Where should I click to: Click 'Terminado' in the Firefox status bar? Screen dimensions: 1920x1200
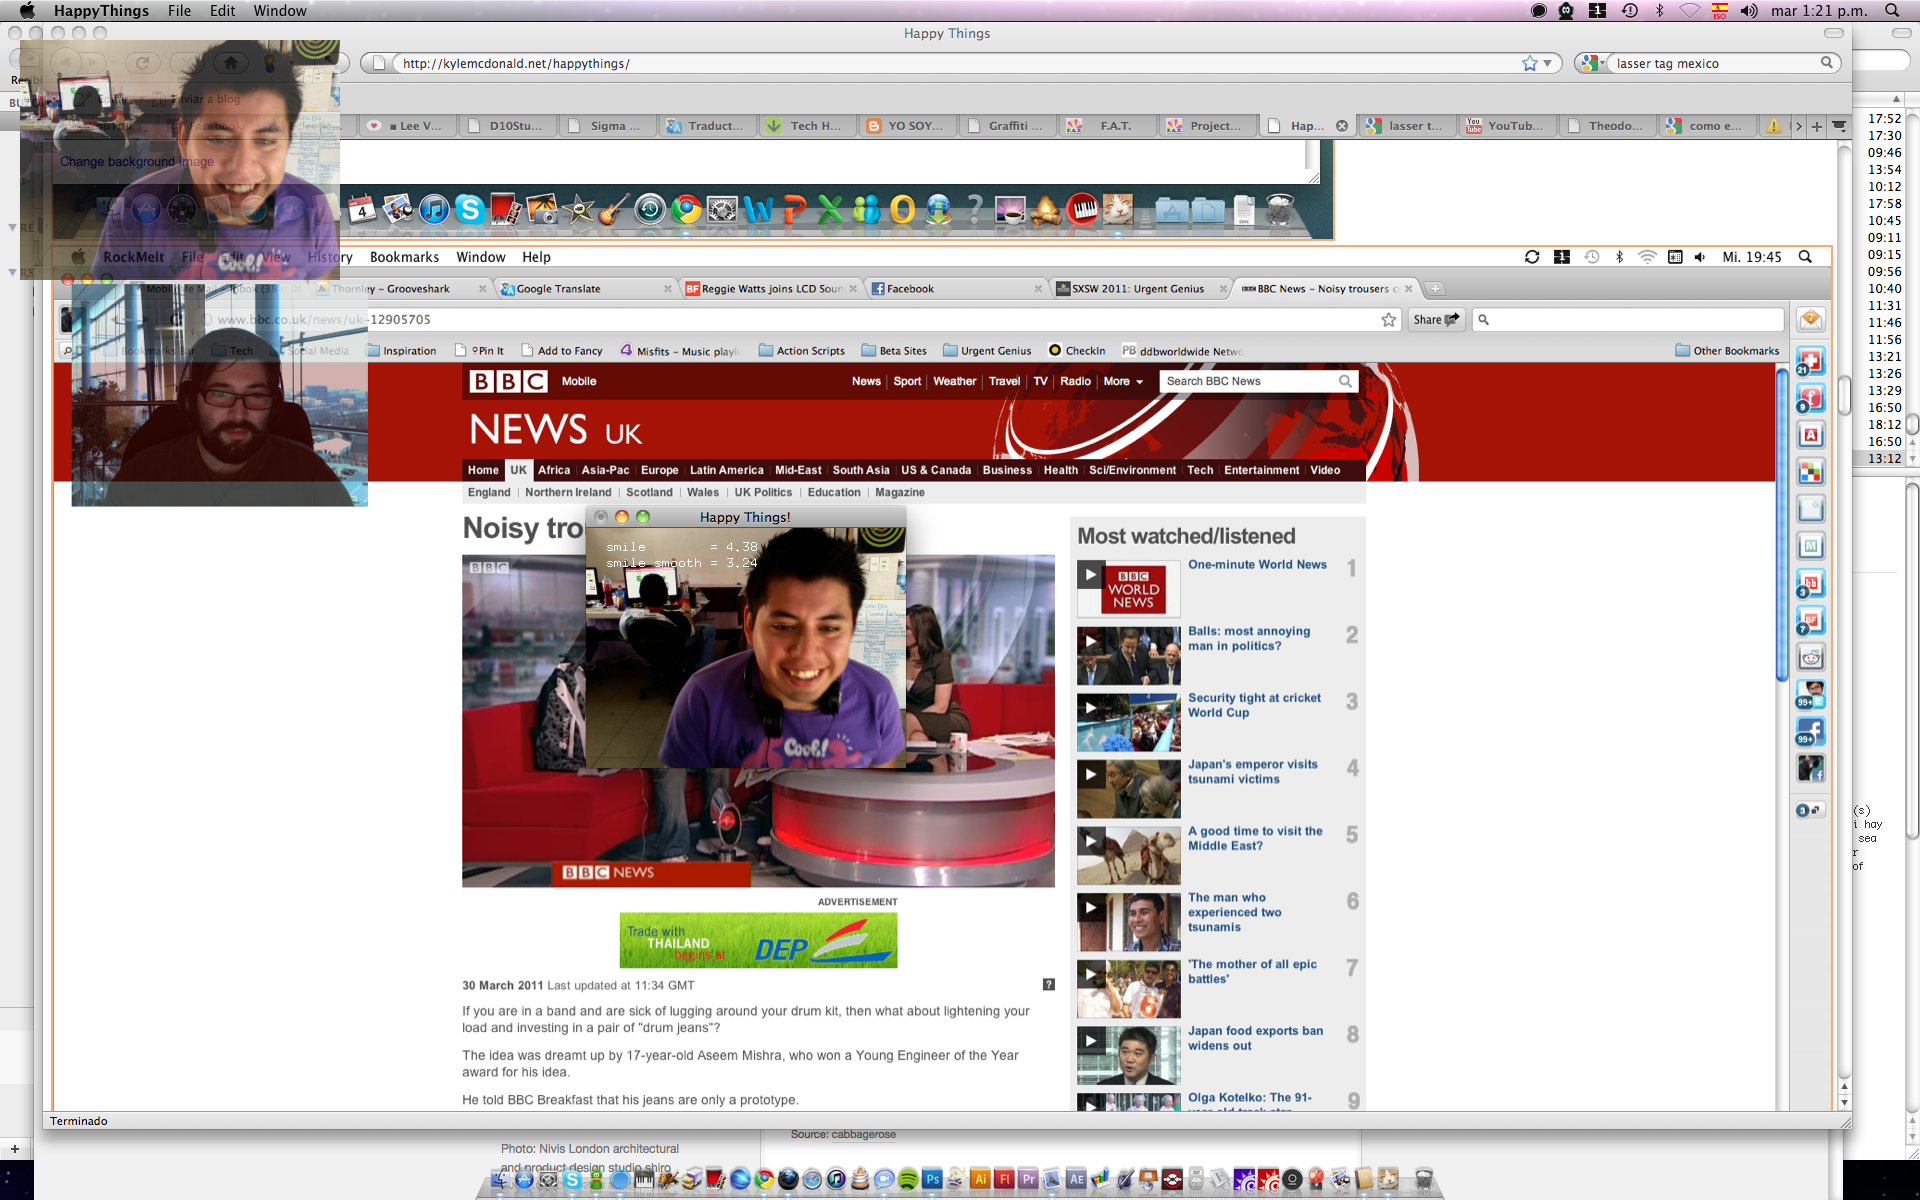[79, 1121]
